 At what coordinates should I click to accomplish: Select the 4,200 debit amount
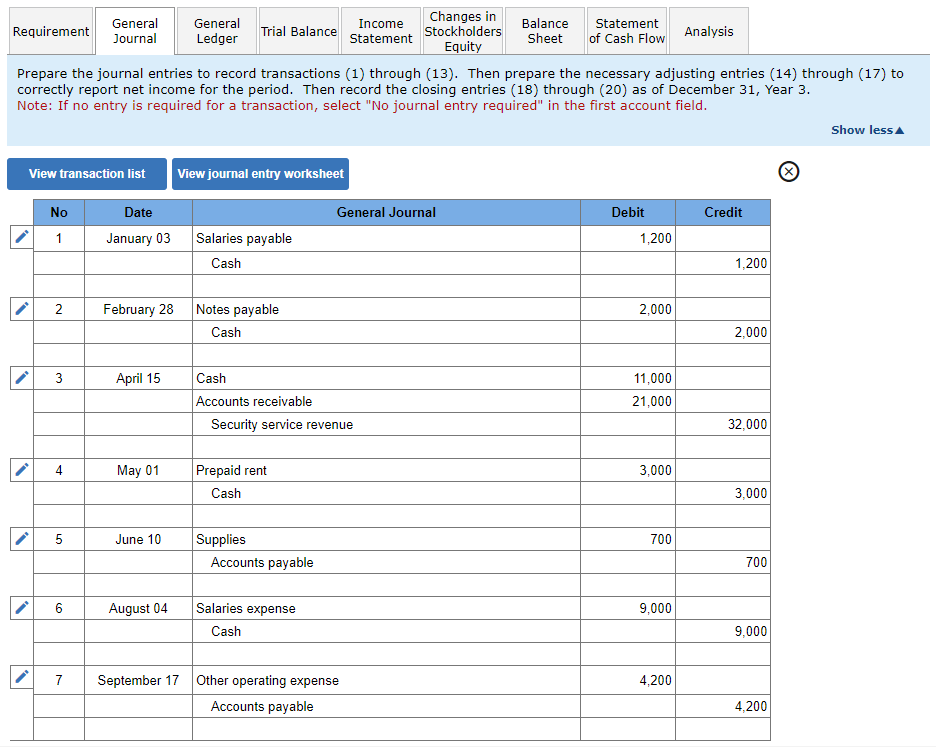tap(628, 680)
